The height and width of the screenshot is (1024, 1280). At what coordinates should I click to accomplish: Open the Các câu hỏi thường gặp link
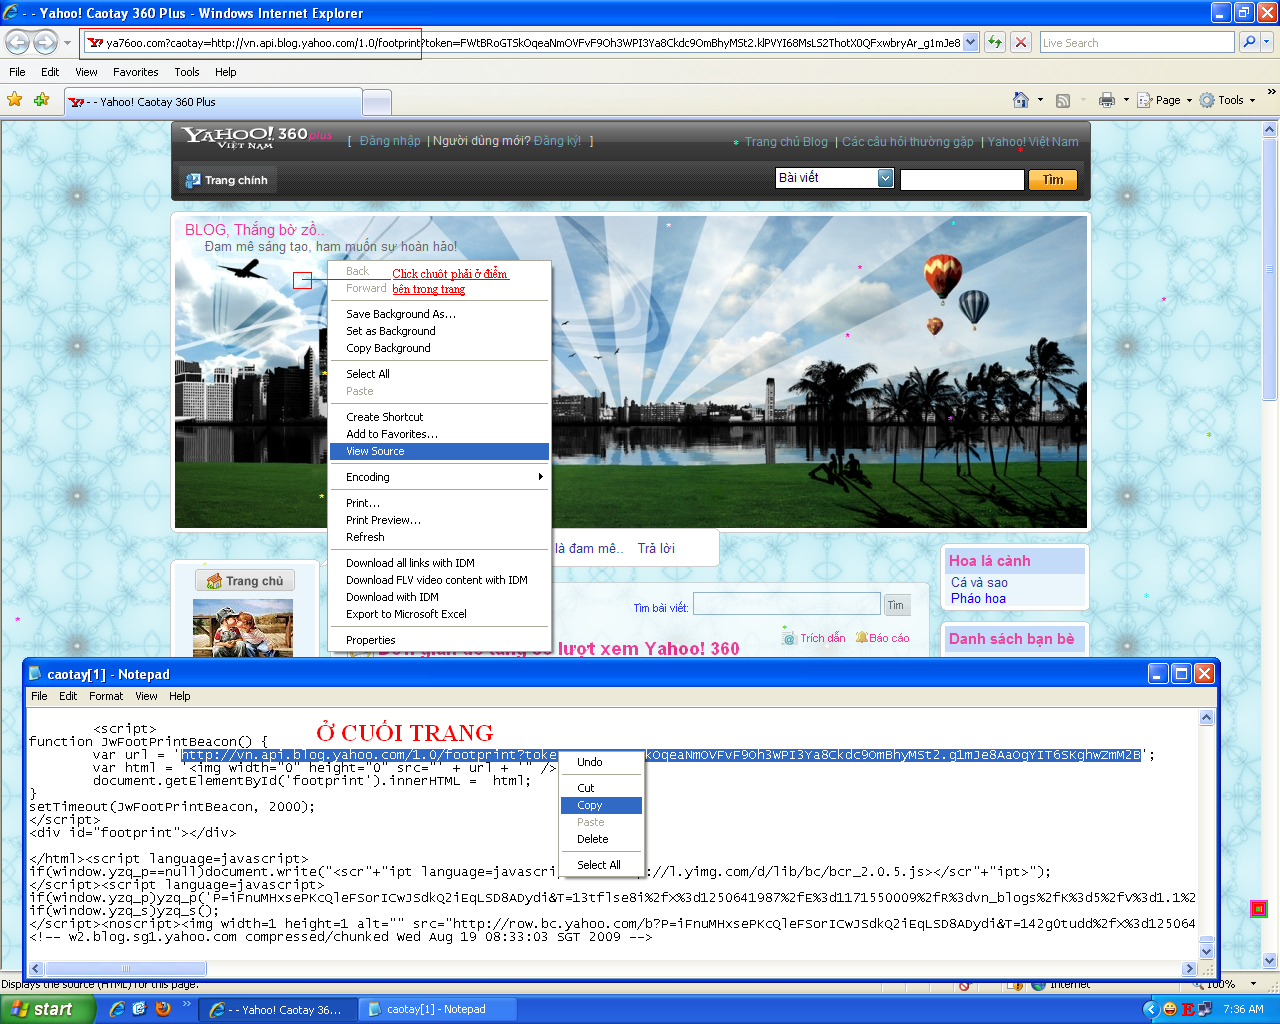coord(908,142)
